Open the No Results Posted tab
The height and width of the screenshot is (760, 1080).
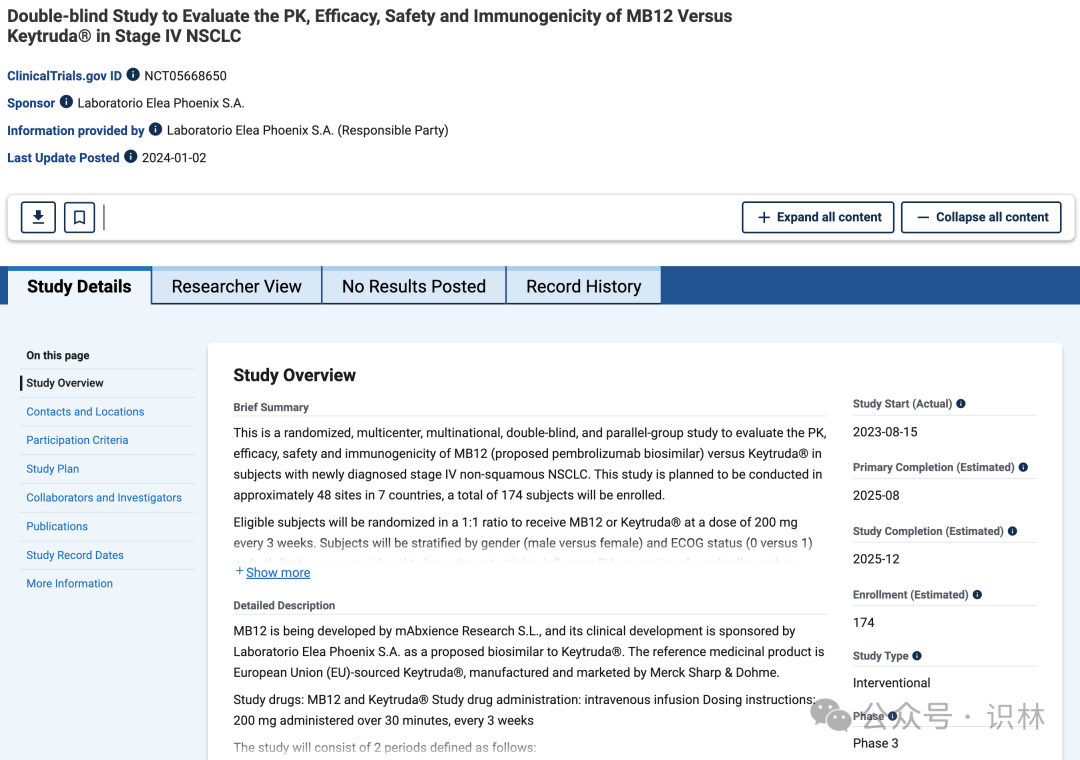(414, 286)
